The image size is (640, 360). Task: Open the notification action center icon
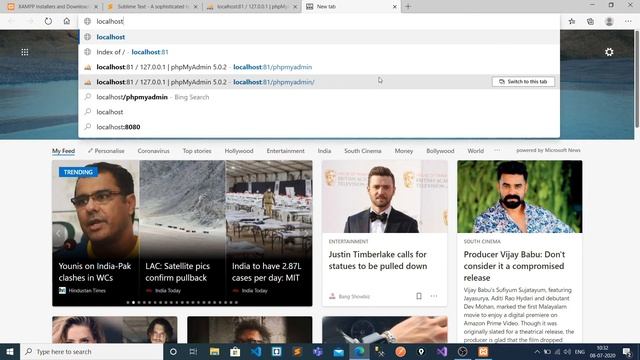[627, 351]
